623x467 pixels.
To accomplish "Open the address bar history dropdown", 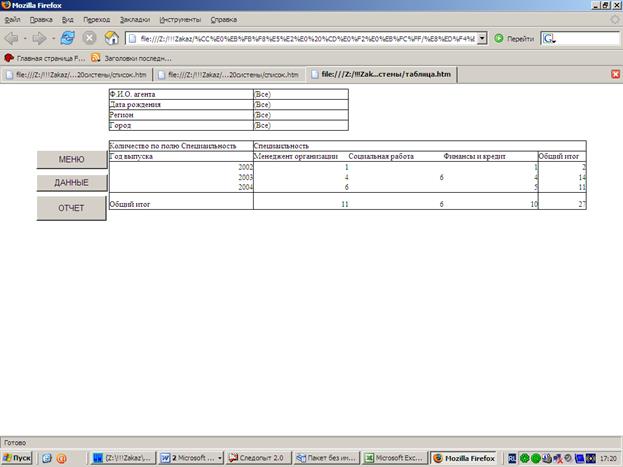I will (x=483, y=38).
